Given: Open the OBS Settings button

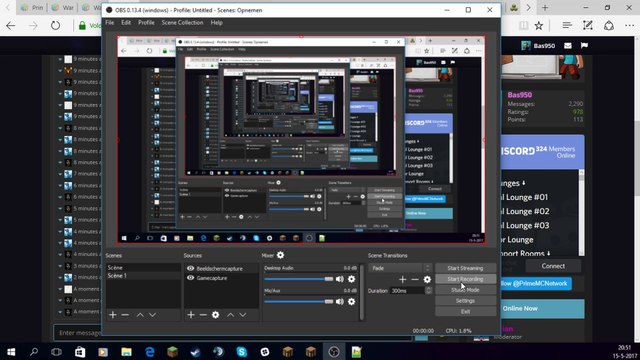Looking at the screenshot, I should click(465, 301).
